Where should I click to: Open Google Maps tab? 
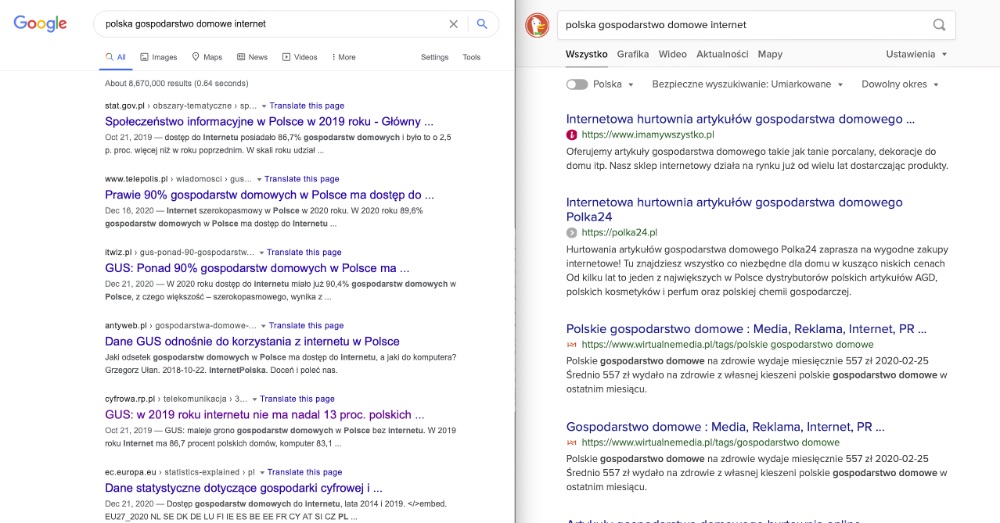point(207,57)
